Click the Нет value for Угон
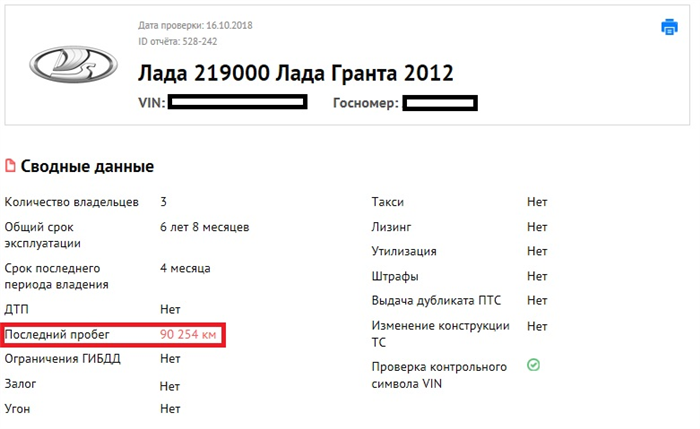700x429 pixels. coord(170,409)
